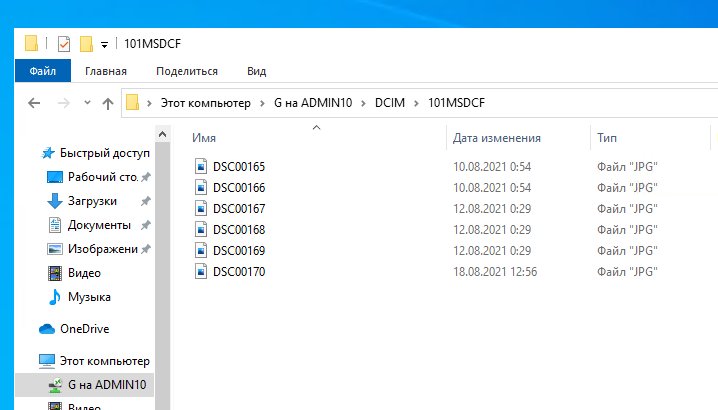Sort by the Имя column header
The image size is (718, 410).
click(x=205, y=138)
